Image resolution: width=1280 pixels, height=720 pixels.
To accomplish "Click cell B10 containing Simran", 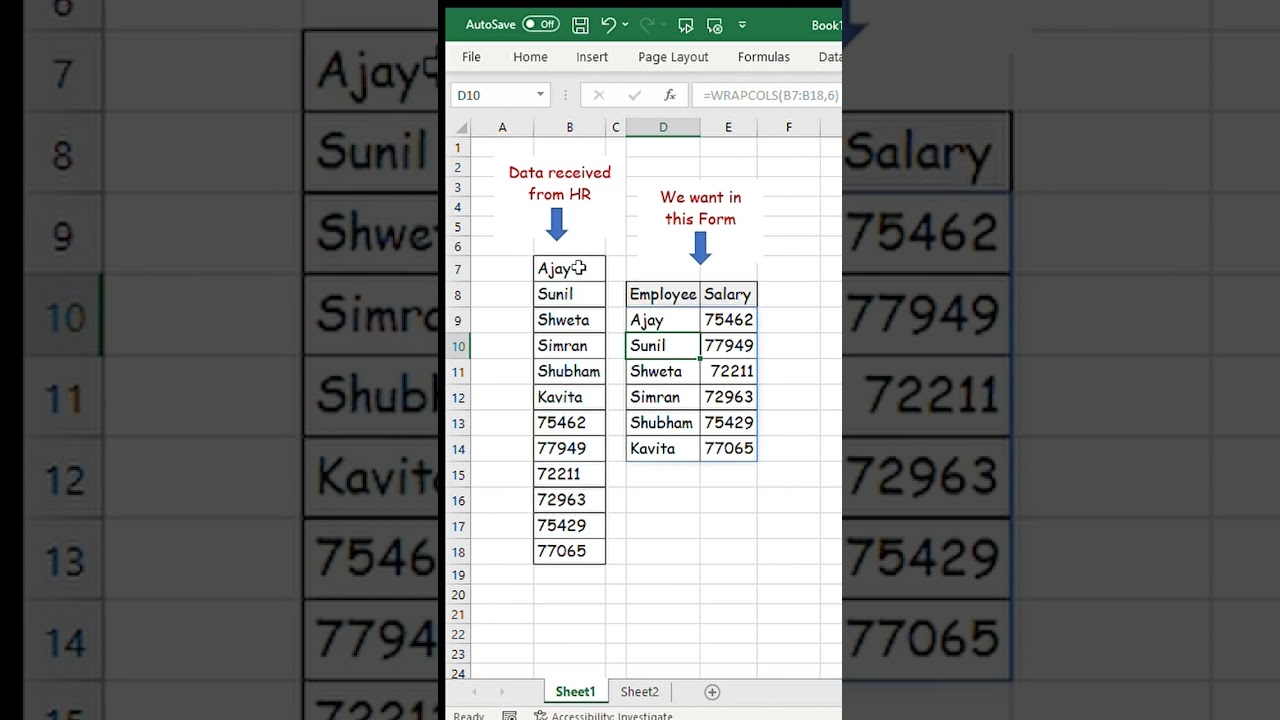I will (x=569, y=346).
